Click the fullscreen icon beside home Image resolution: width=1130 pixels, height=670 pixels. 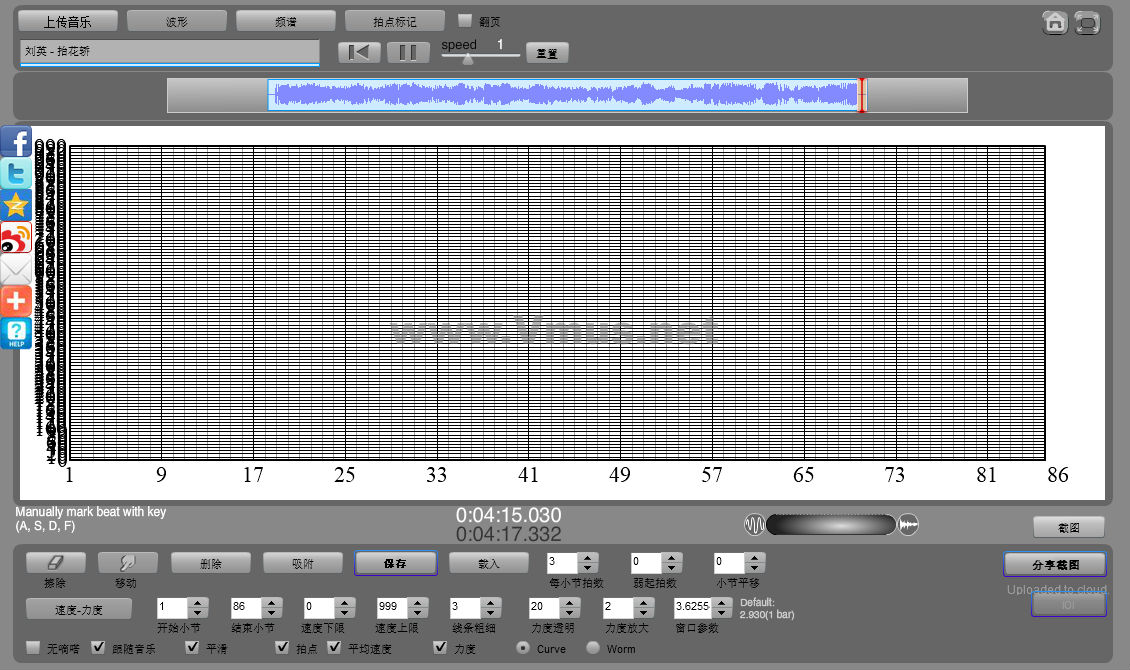pyautogui.click(x=1087, y=22)
